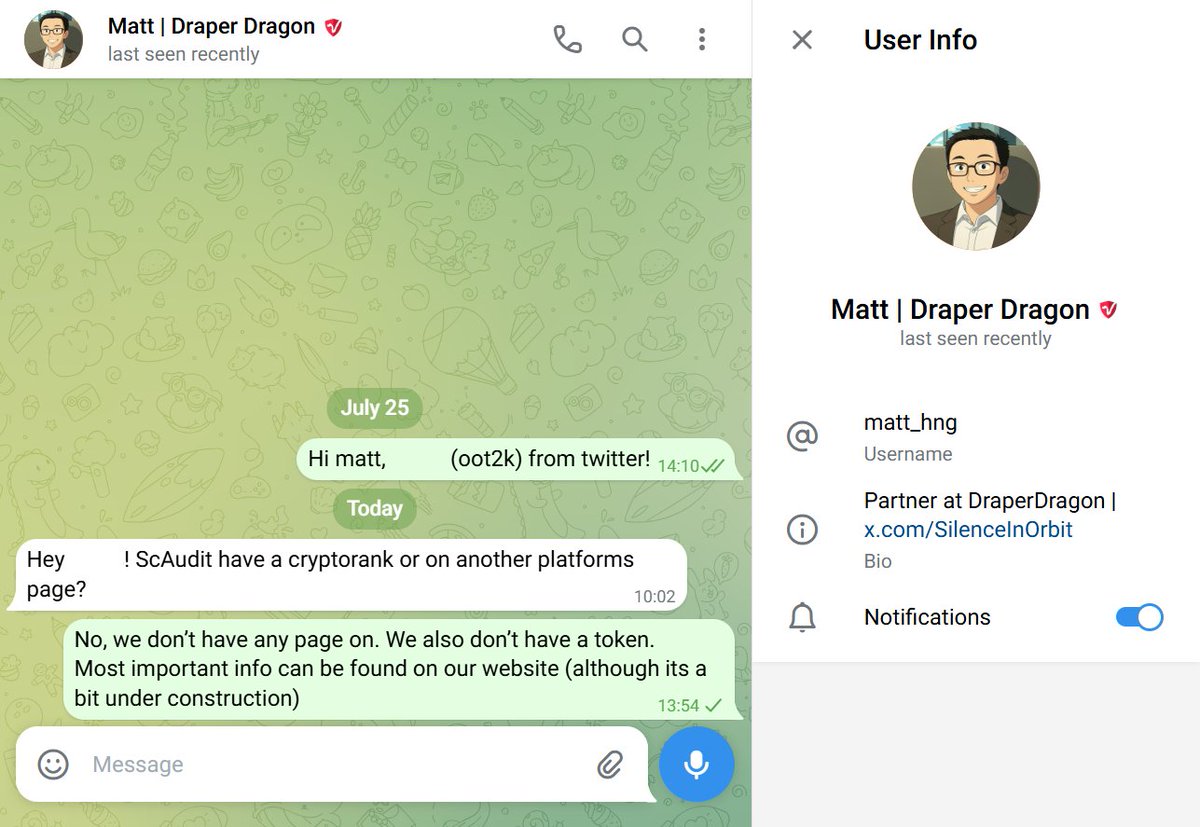Click the 10:02 message timestamp

coord(654,597)
